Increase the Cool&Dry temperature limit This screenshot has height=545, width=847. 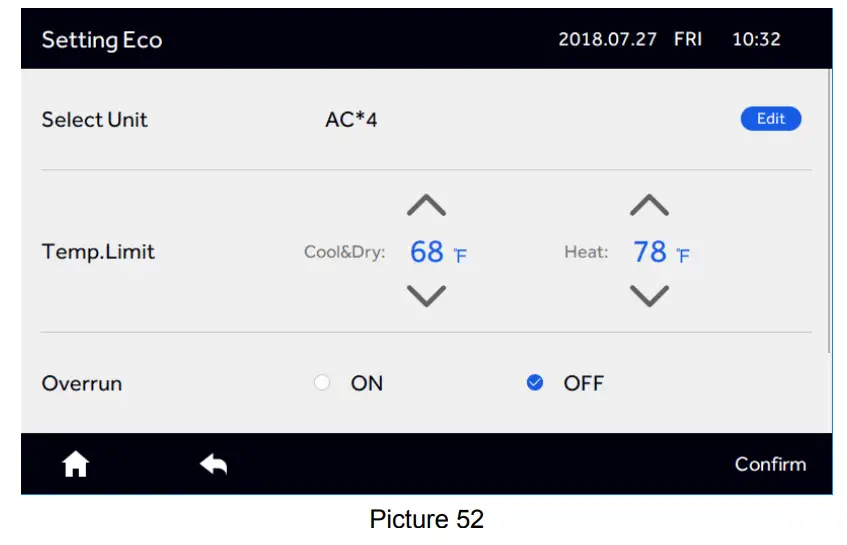coord(427,206)
